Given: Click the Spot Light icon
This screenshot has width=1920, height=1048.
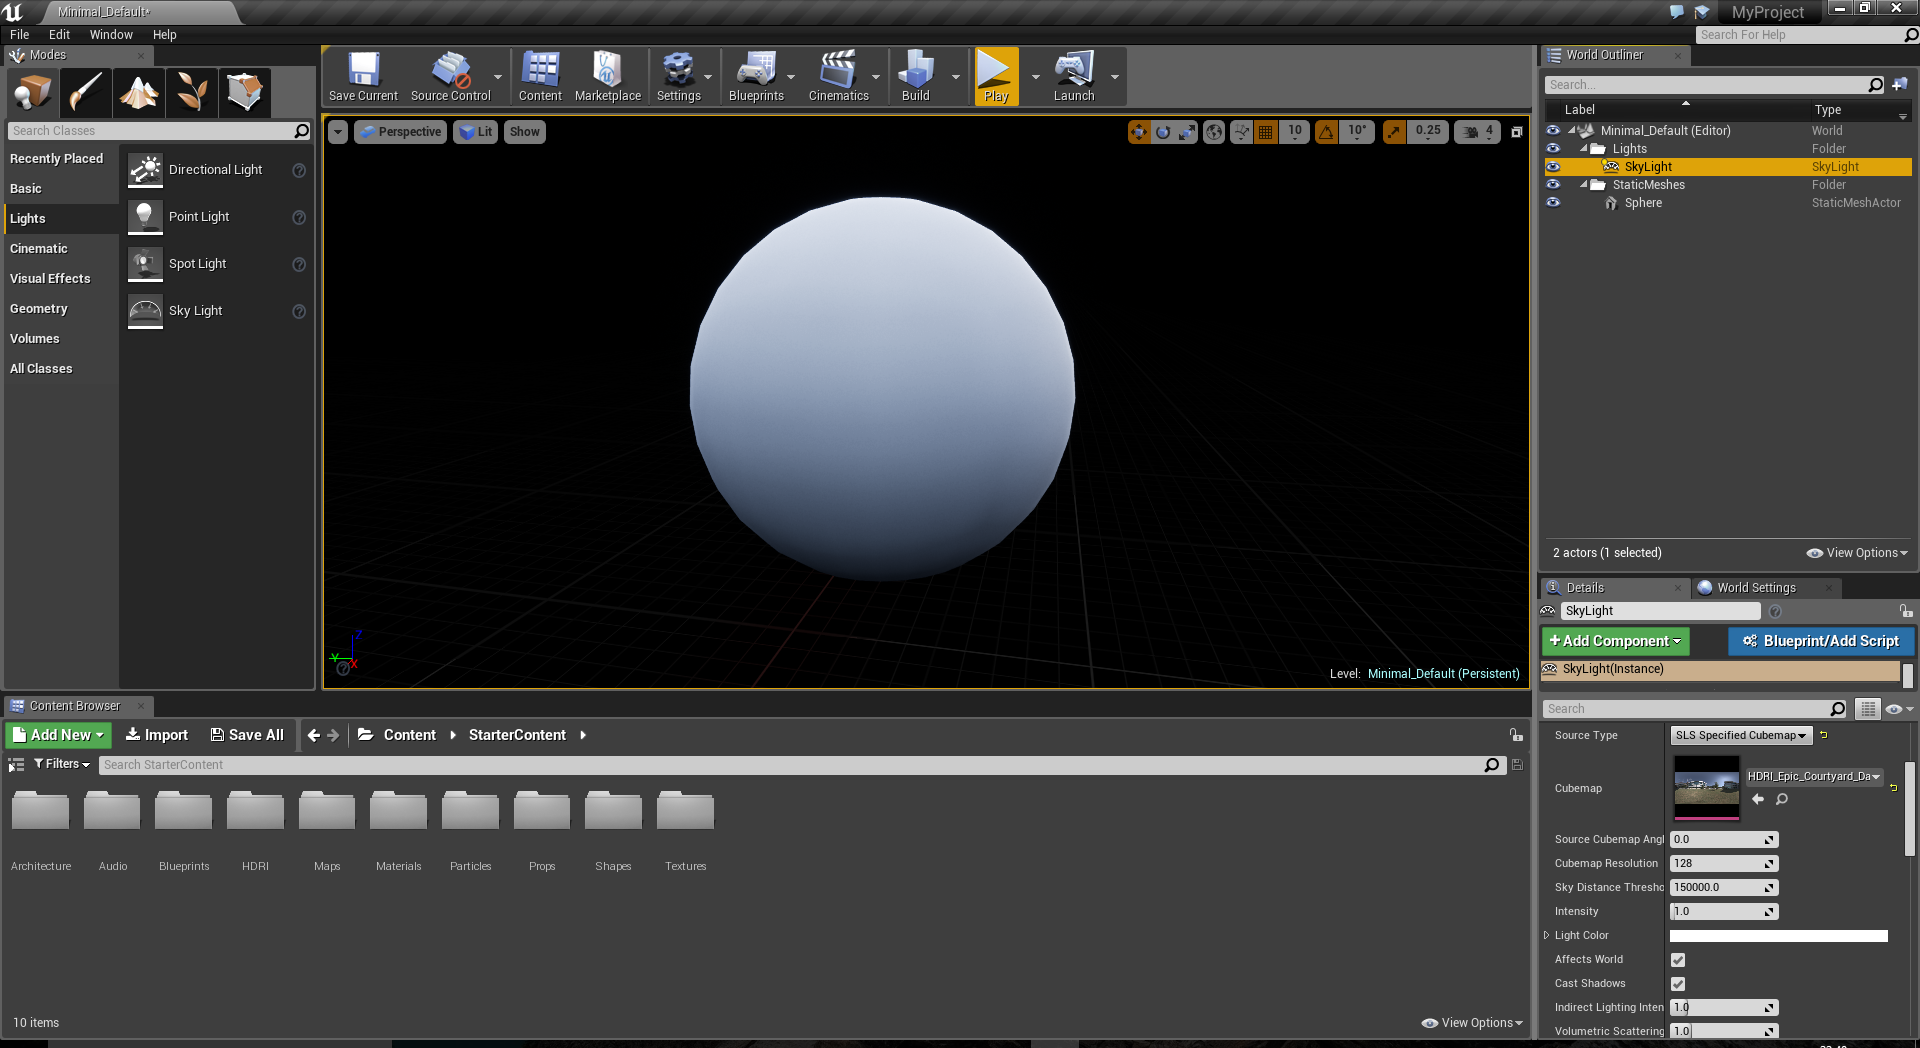Looking at the screenshot, I should pyautogui.click(x=145, y=264).
